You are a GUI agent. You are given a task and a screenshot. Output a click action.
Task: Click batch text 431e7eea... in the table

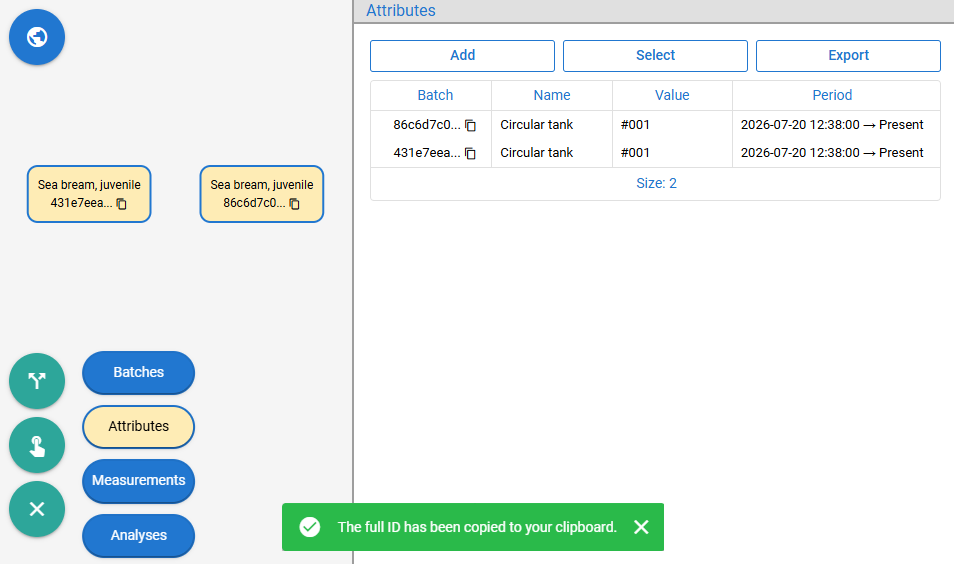click(427, 153)
